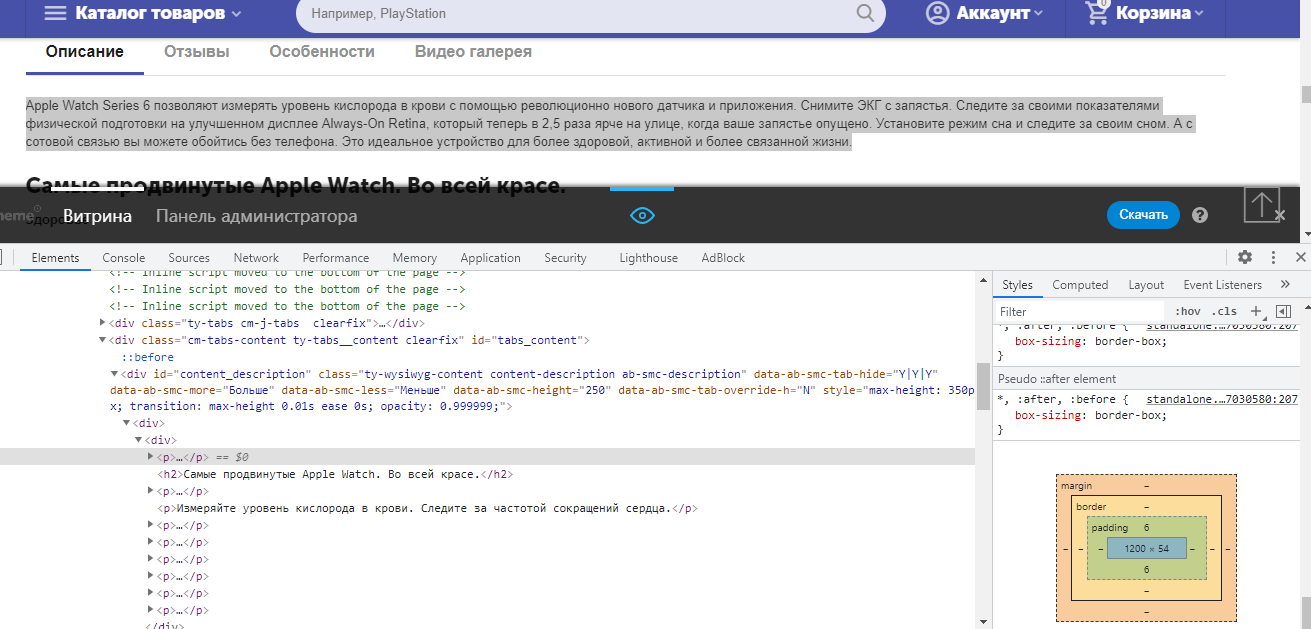Expand the Корзина dropdown arrow
1311x629 pixels.
click(1198, 13)
